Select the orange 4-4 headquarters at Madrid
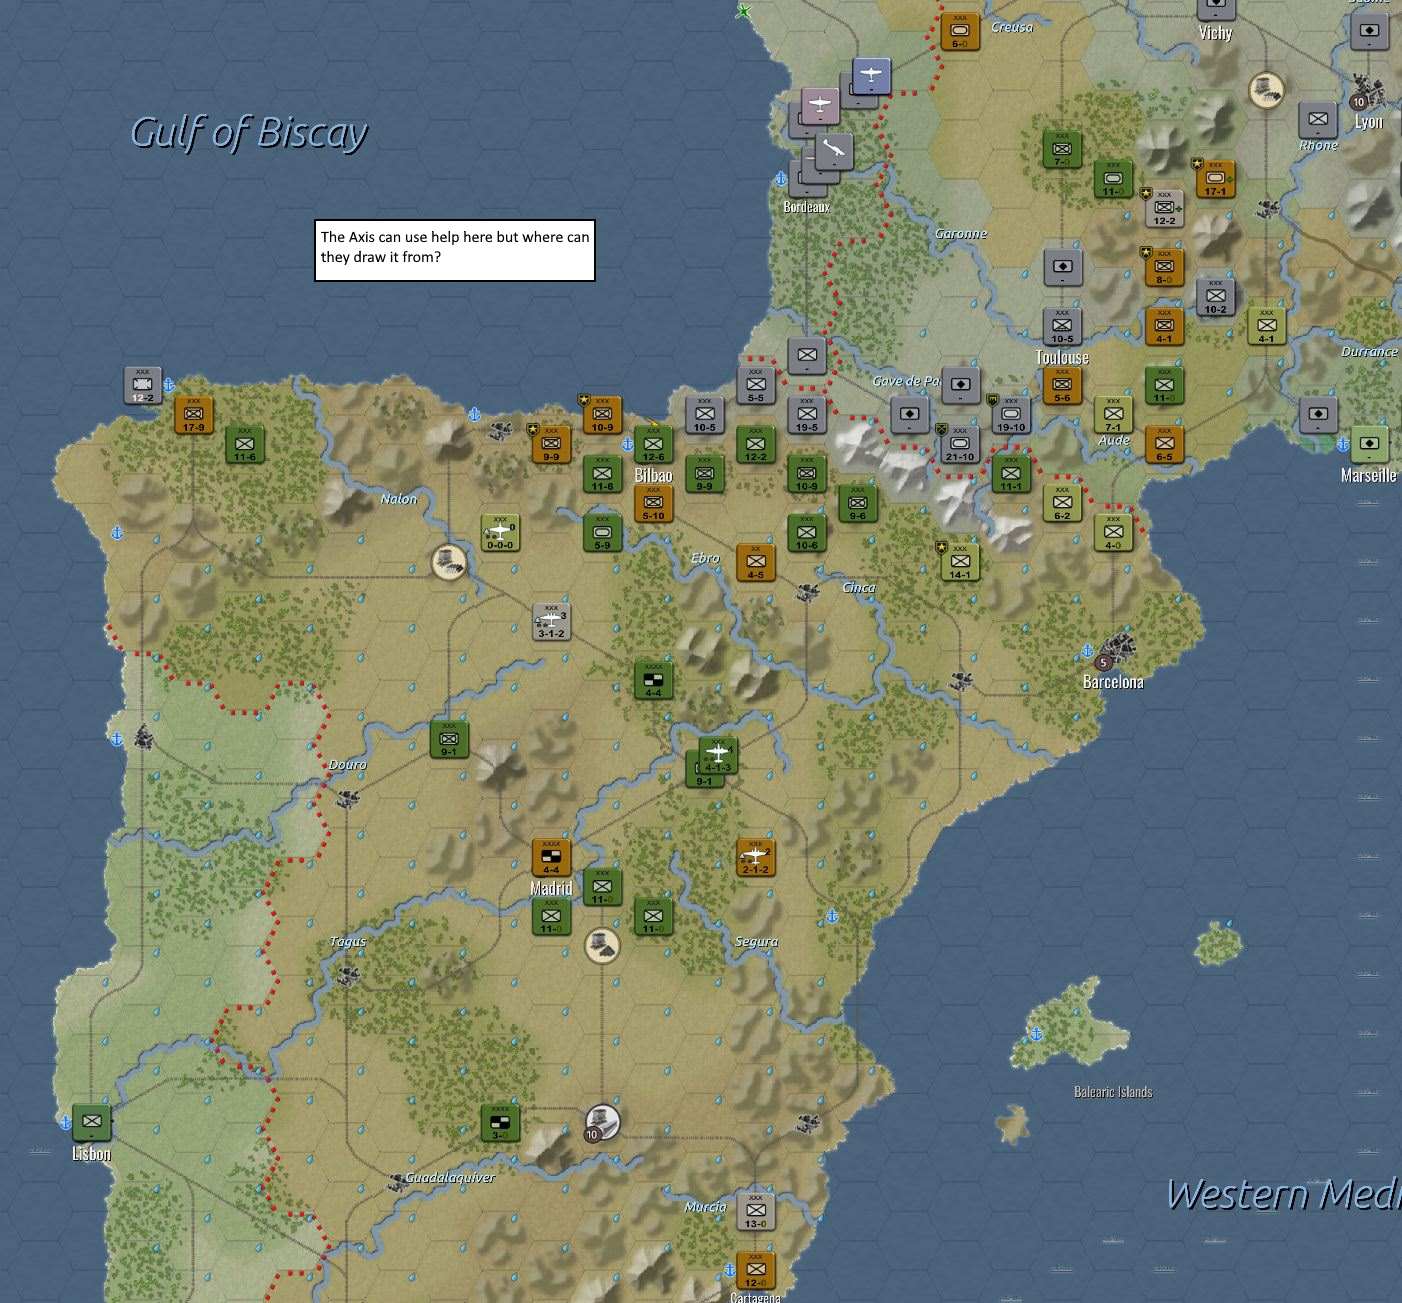The height and width of the screenshot is (1303, 1402). pos(551,857)
